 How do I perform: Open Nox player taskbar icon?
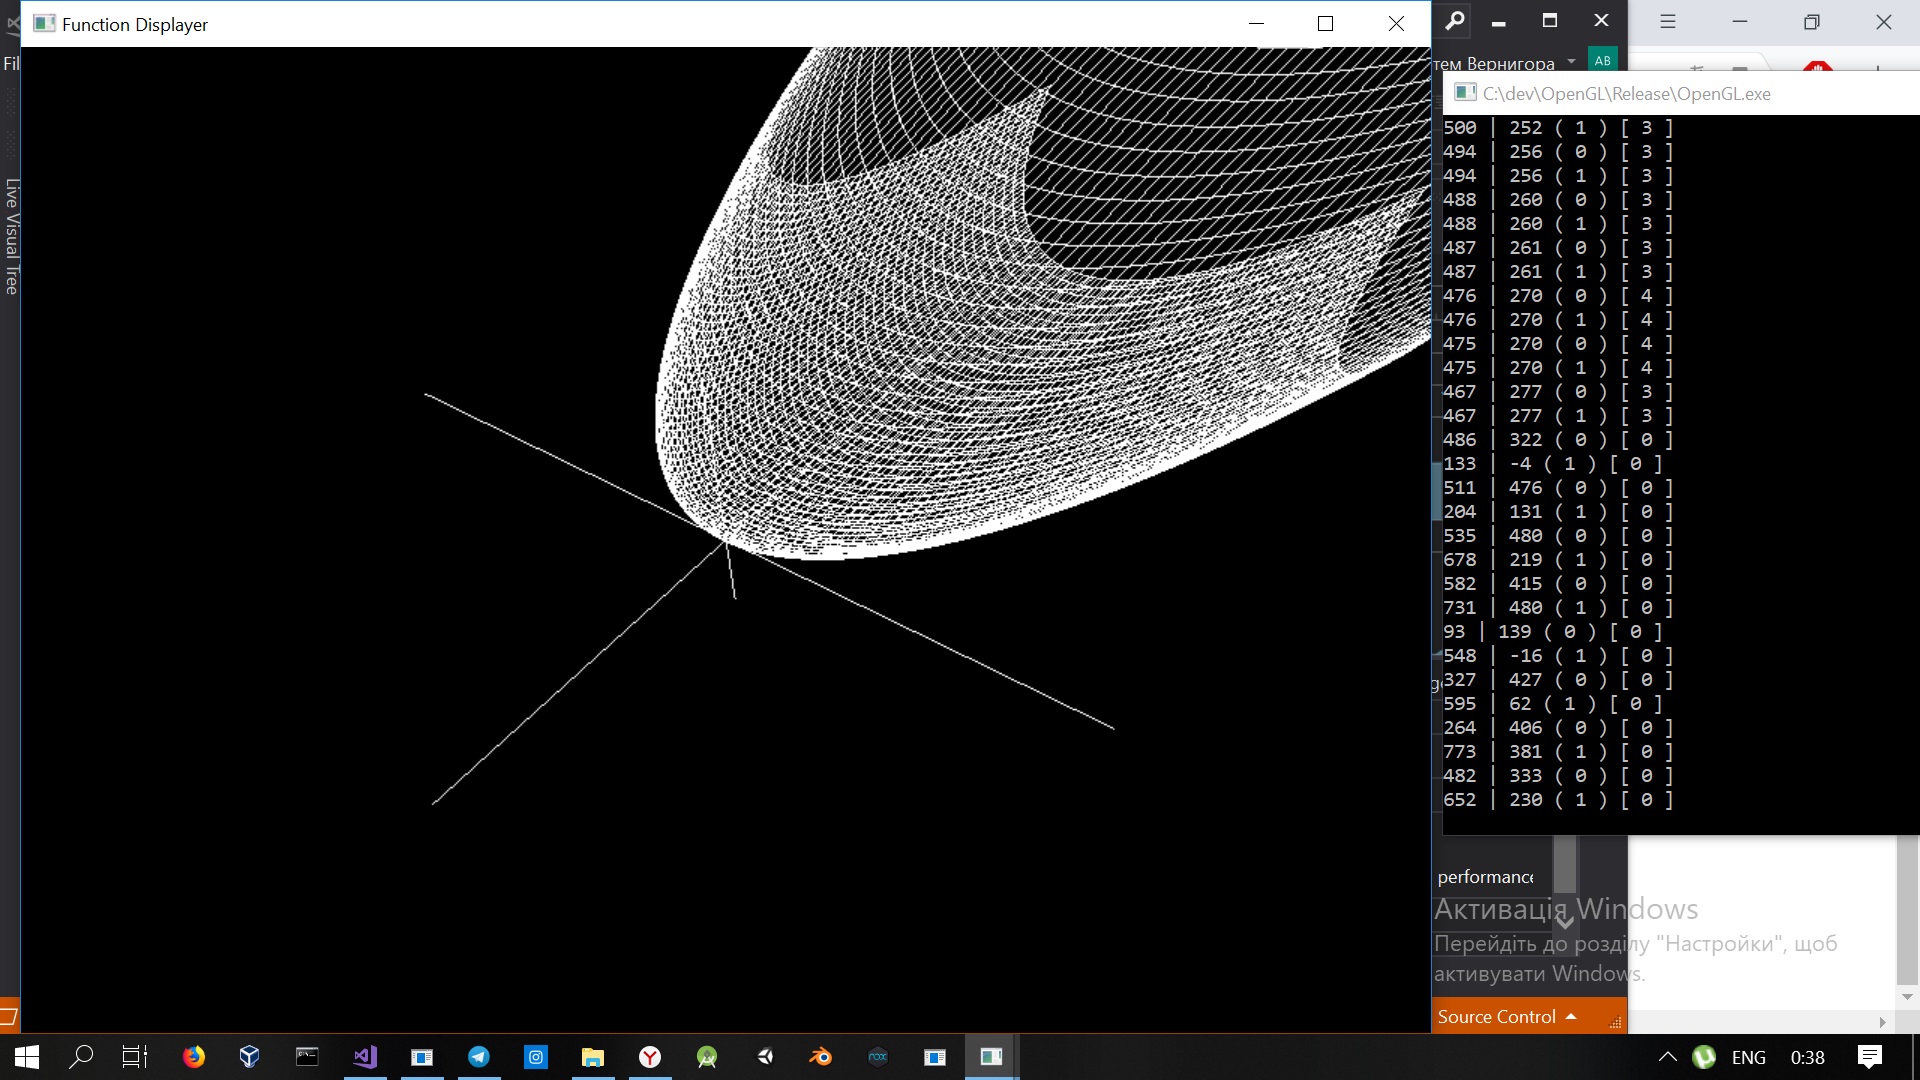878,1057
